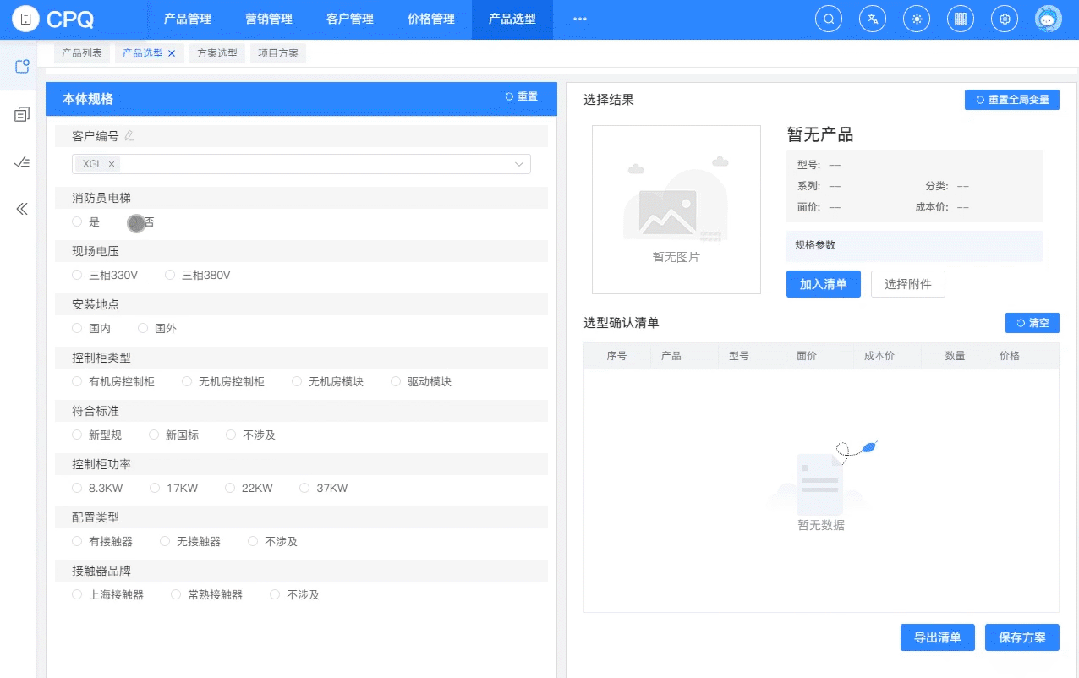Viewport: 1079px width, 678px height.
Task: Click 保存方案 button
Action: tap(1022, 637)
